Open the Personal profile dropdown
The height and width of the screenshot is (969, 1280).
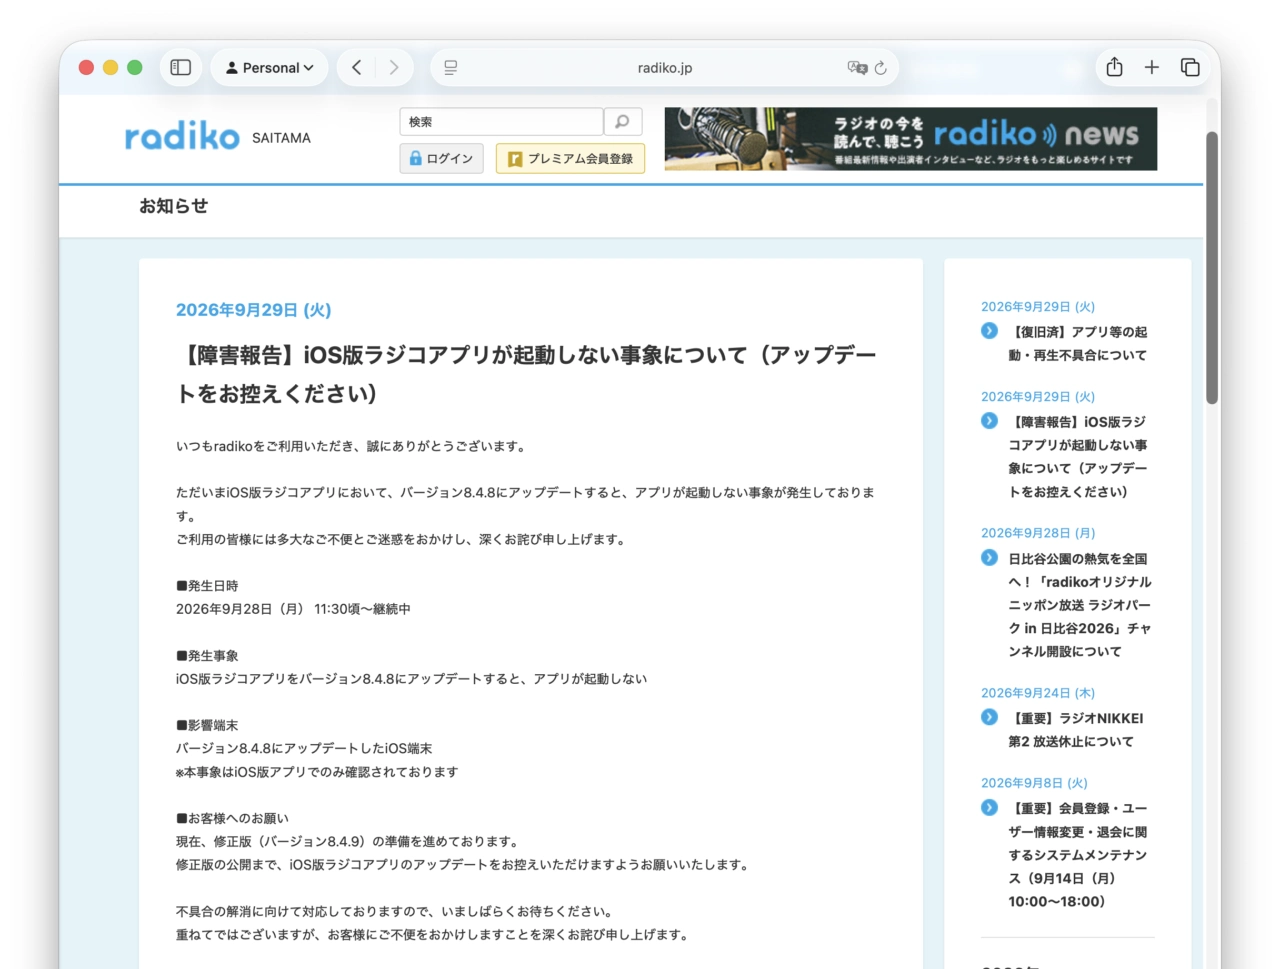pos(269,67)
